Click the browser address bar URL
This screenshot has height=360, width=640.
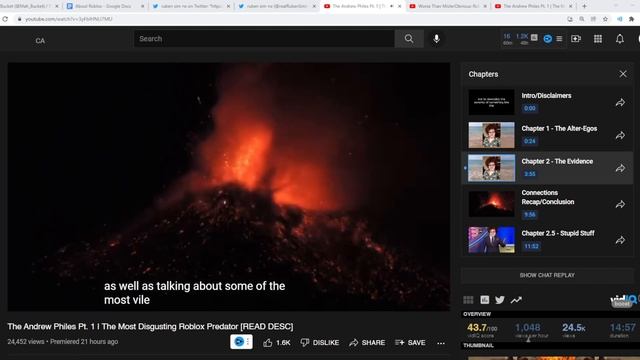pos(69,19)
